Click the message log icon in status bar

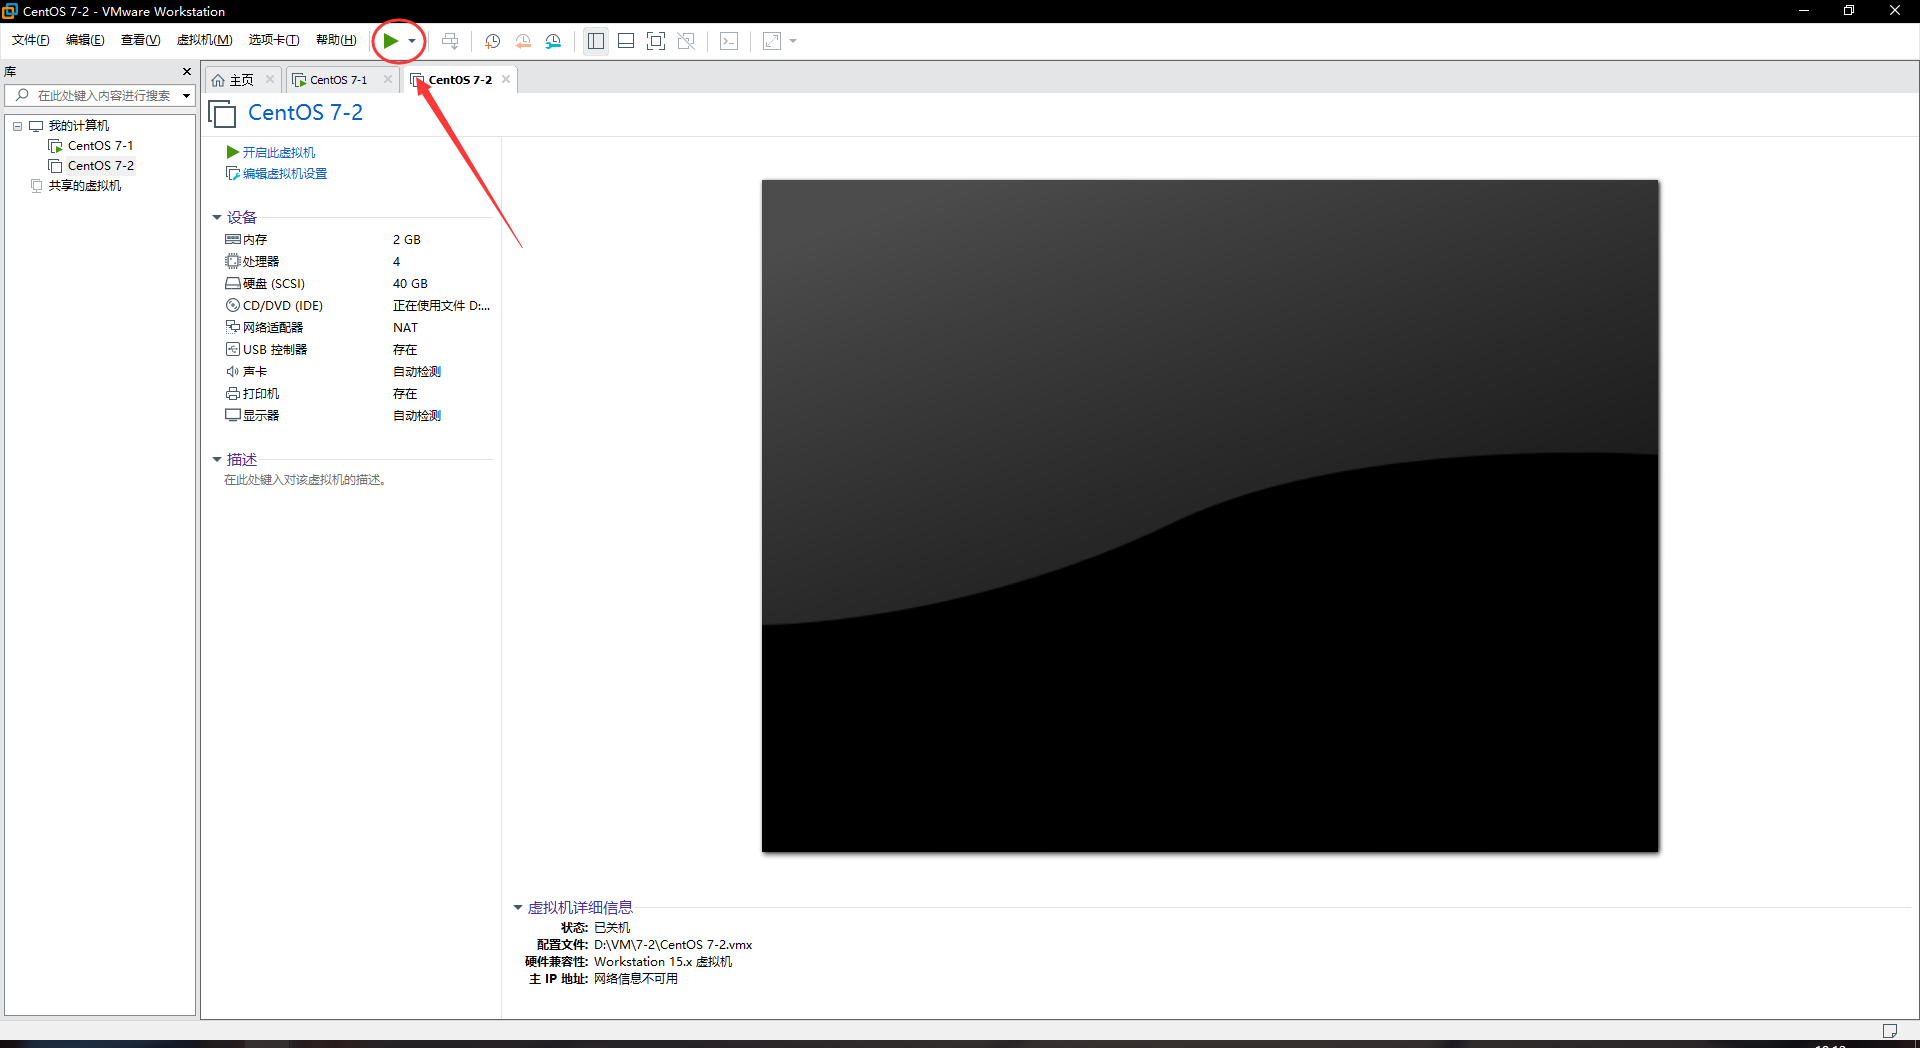(x=1890, y=1031)
